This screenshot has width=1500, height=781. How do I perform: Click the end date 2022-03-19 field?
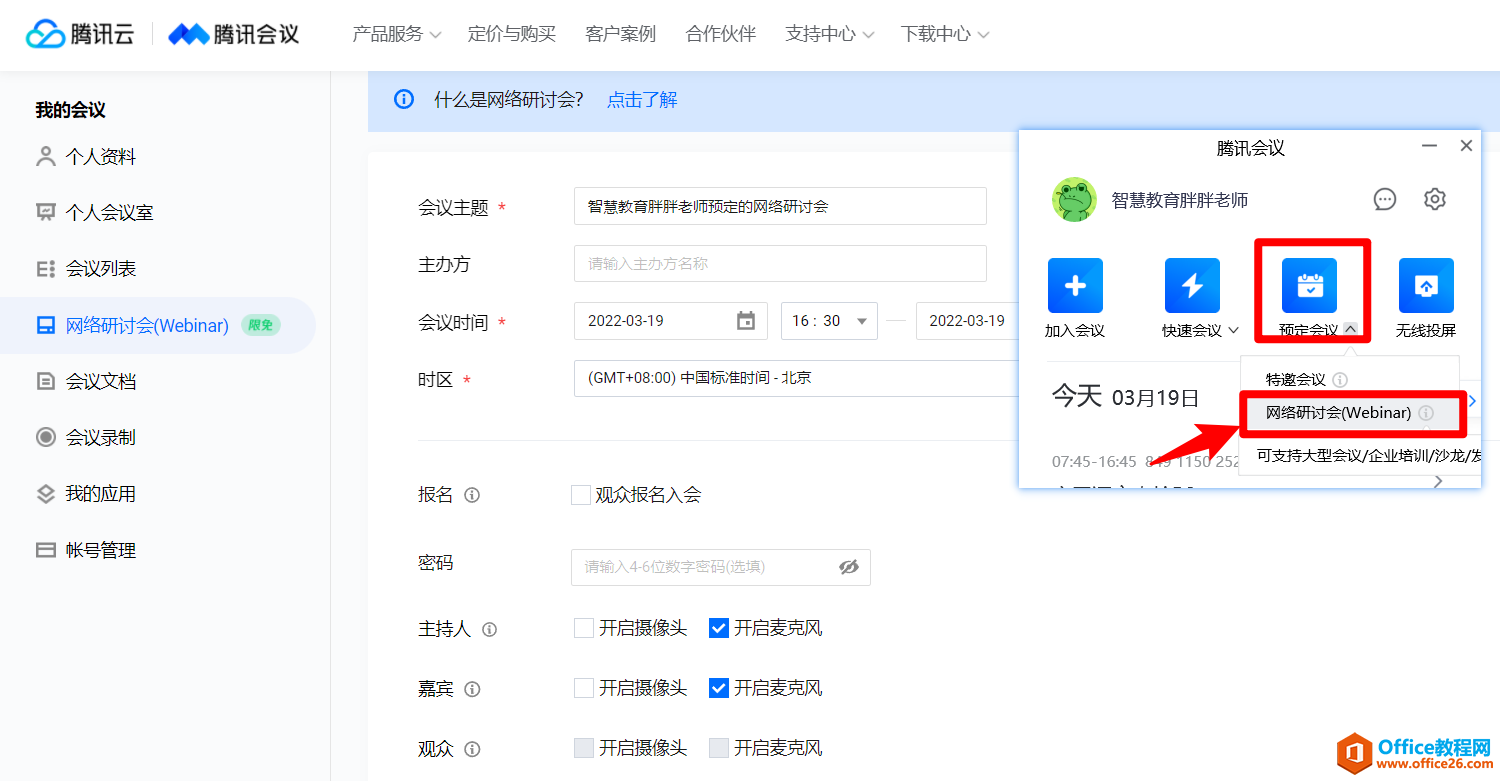click(x=967, y=321)
